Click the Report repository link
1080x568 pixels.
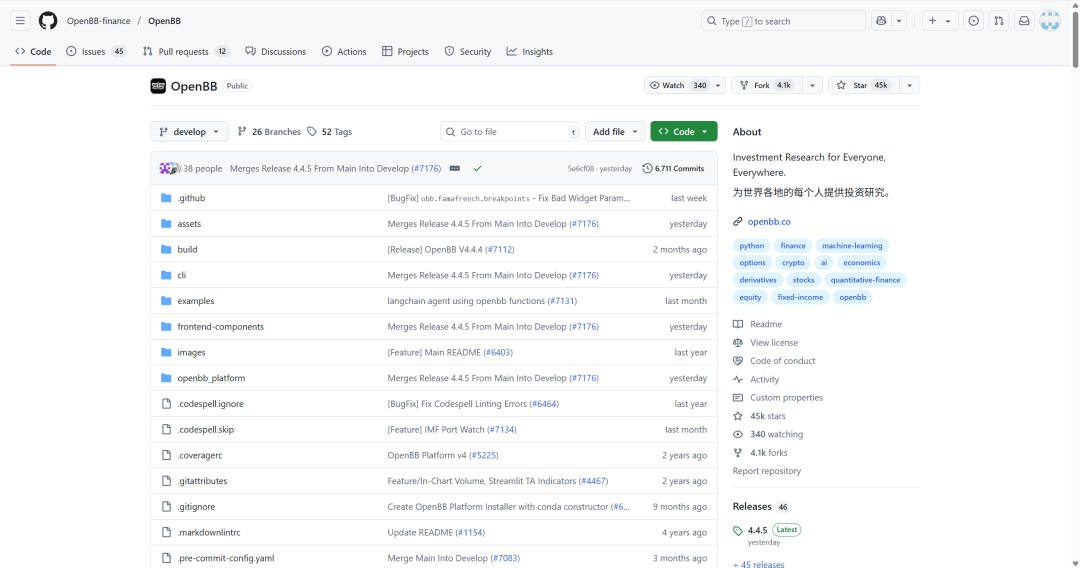click(767, 471)
